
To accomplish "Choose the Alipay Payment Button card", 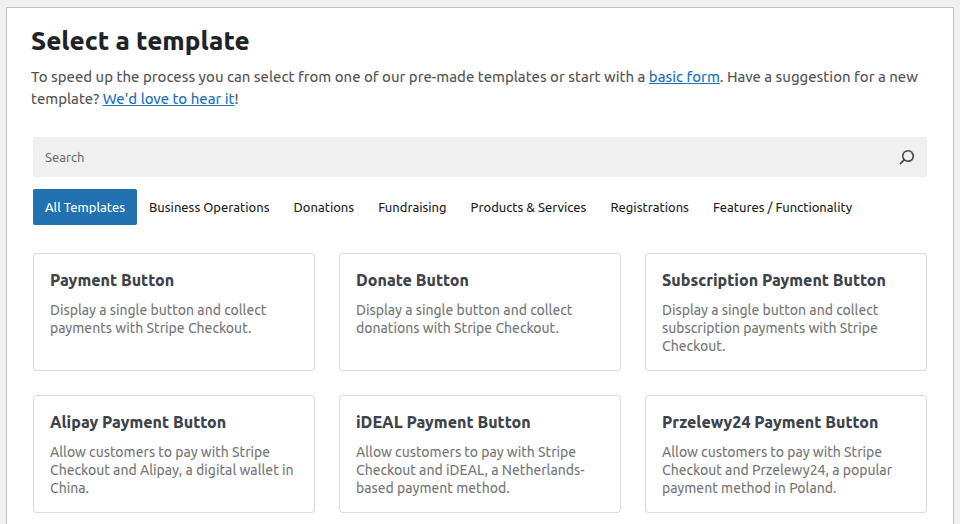I will click(174, 454).
